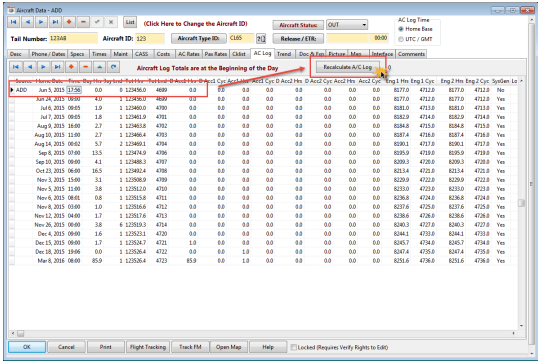This screenshot has width=538, height=361.
Task: Click the AC Log grid vertical scrollbar thumb
Action: [x=522, y=203]
